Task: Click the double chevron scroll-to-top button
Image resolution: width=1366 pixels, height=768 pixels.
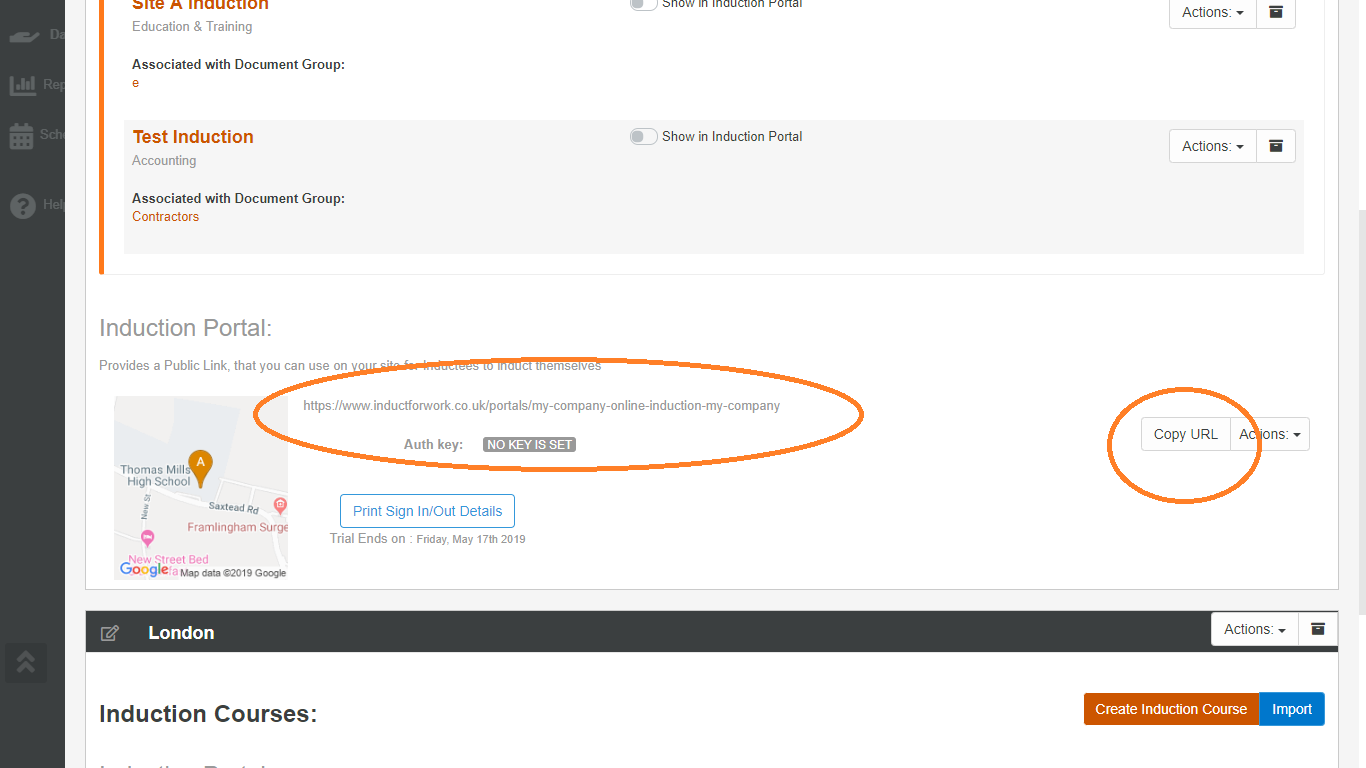Action: tap(26, 662)
